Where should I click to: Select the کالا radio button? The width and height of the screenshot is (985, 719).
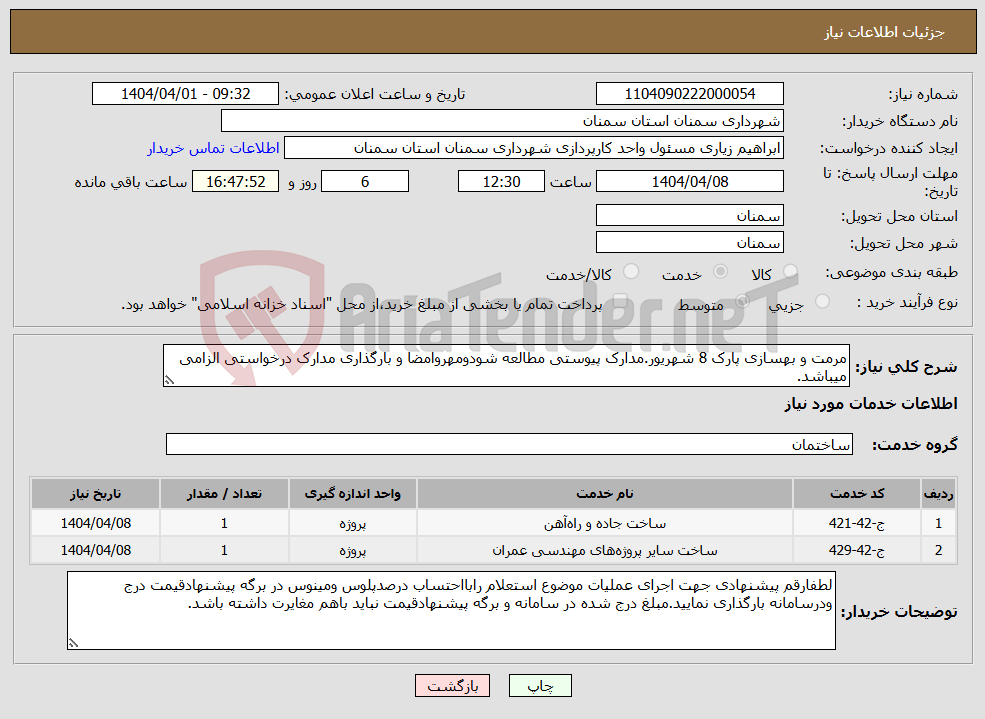pyautogui.click(x=790, y=271)
